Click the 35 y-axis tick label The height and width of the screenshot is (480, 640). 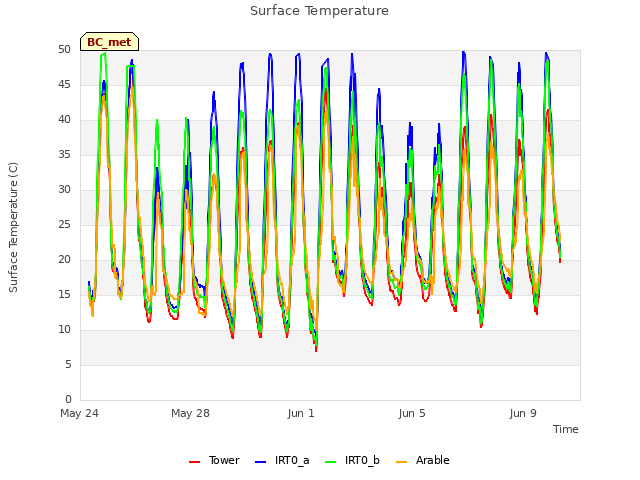point(64,155)
